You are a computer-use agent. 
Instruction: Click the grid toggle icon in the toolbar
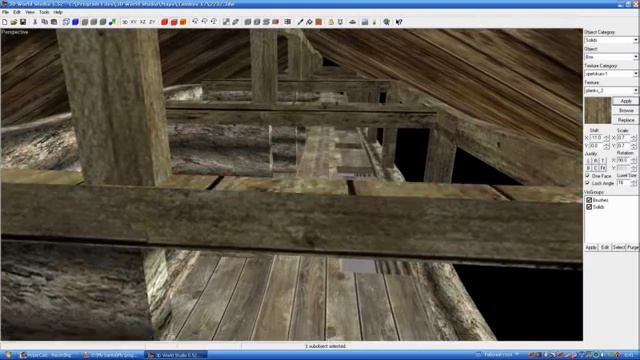pyautogui.click(x=288, y=22)
